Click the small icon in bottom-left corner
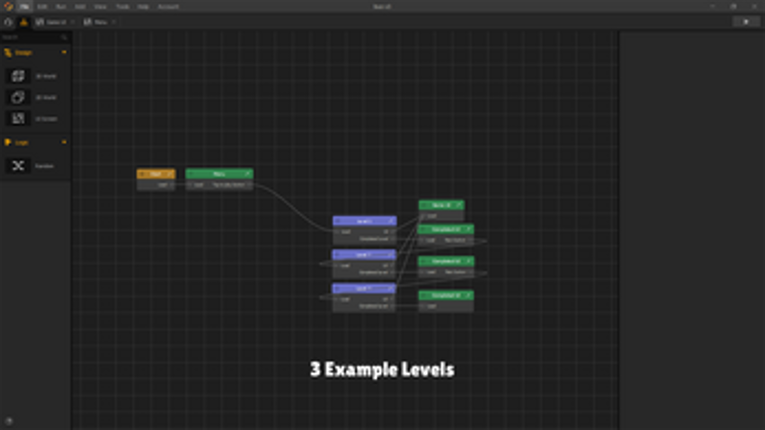 (9, 422)
